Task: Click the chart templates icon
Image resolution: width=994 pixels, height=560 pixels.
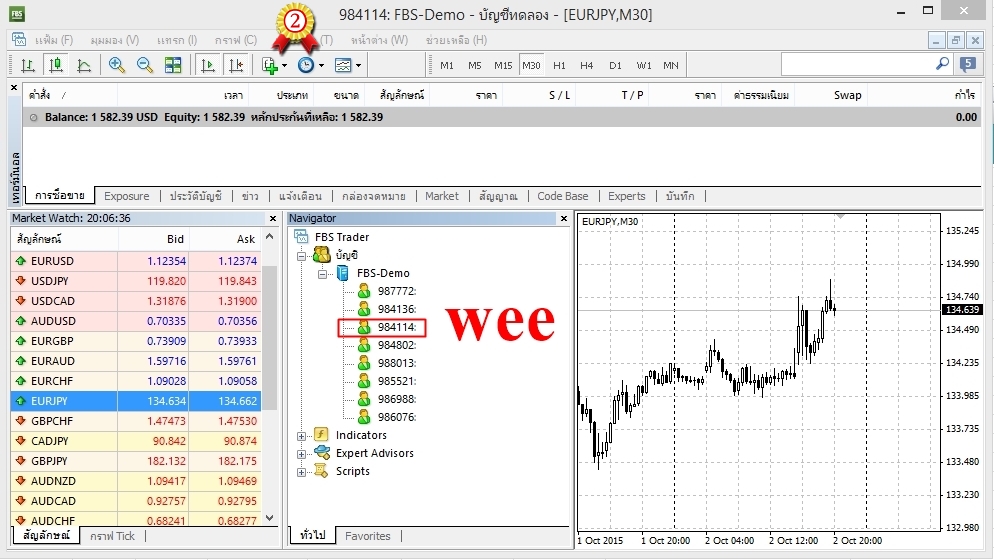Action: pyautogui.click(x=343, y=65)
